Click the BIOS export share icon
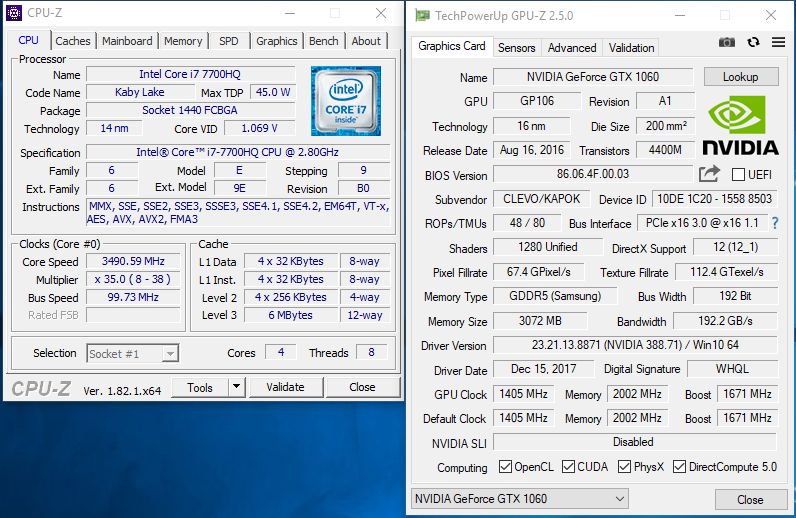The image size is (796, 518). (709, 174)
